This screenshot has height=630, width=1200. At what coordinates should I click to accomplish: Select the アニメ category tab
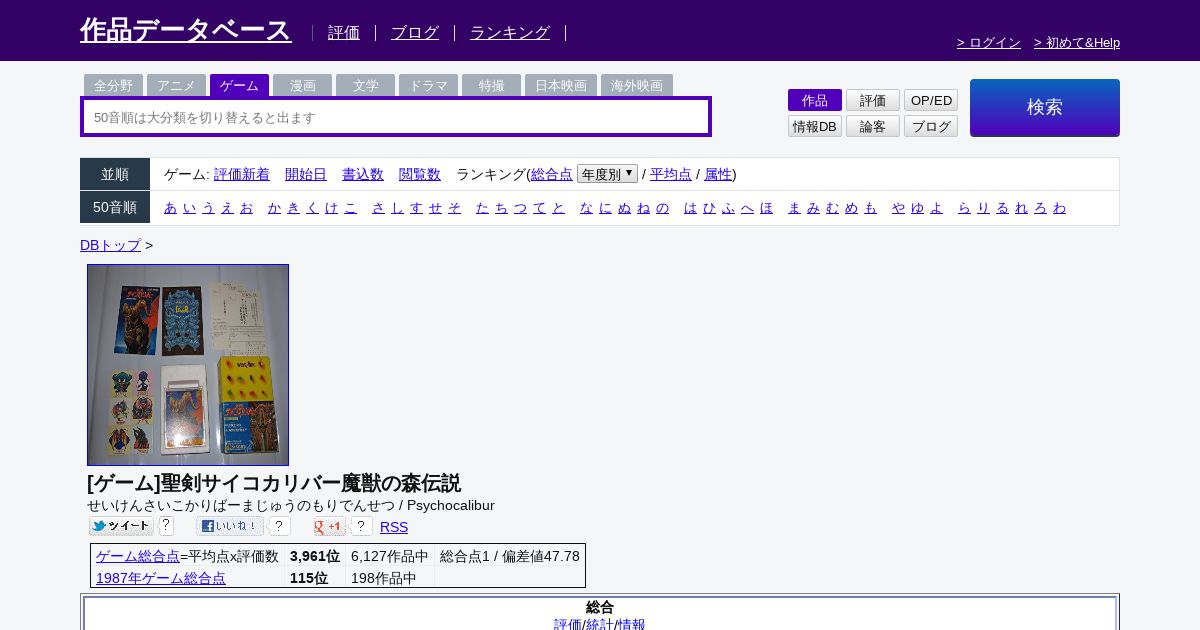coord(176,85)
